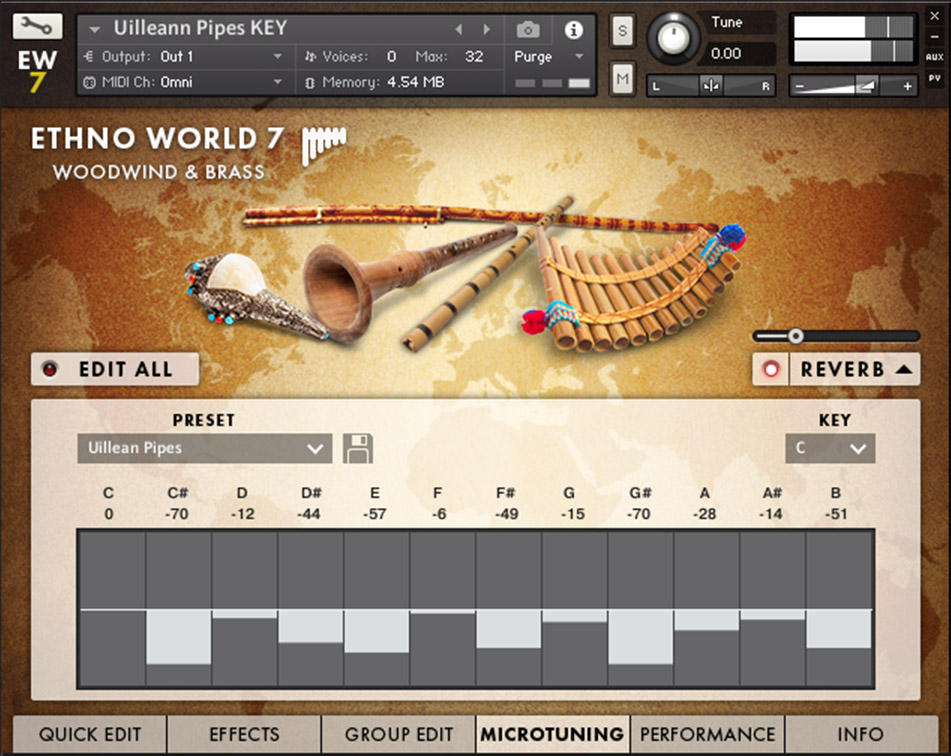
Task: Adjust the volume slider handle
Action: 866,86
